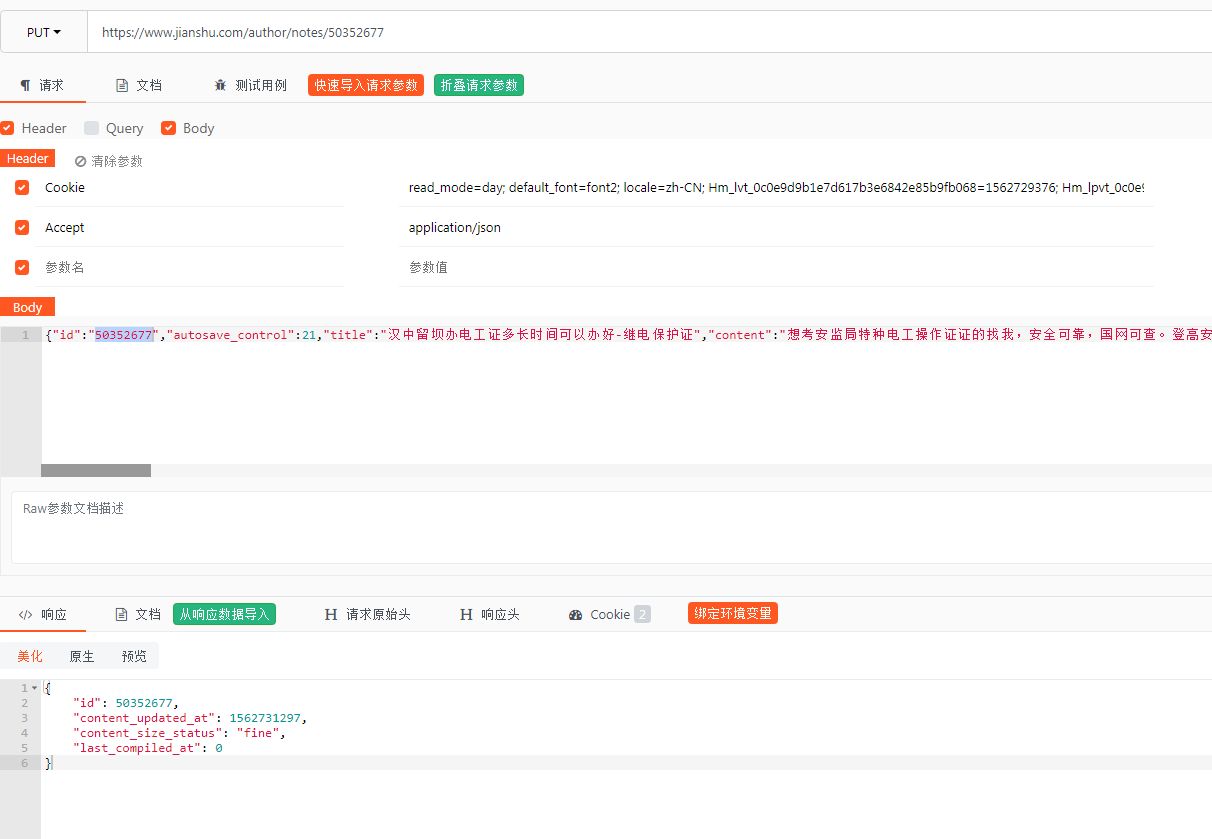1212x839 pixels.
Task: Switch to the 预览 response view tab
Action: point(134,657)
